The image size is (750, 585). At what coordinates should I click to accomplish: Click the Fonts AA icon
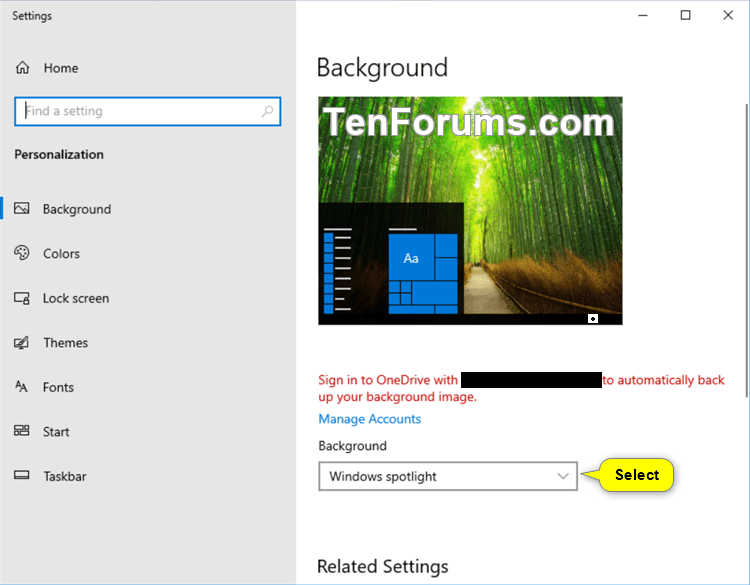point(22,386)
